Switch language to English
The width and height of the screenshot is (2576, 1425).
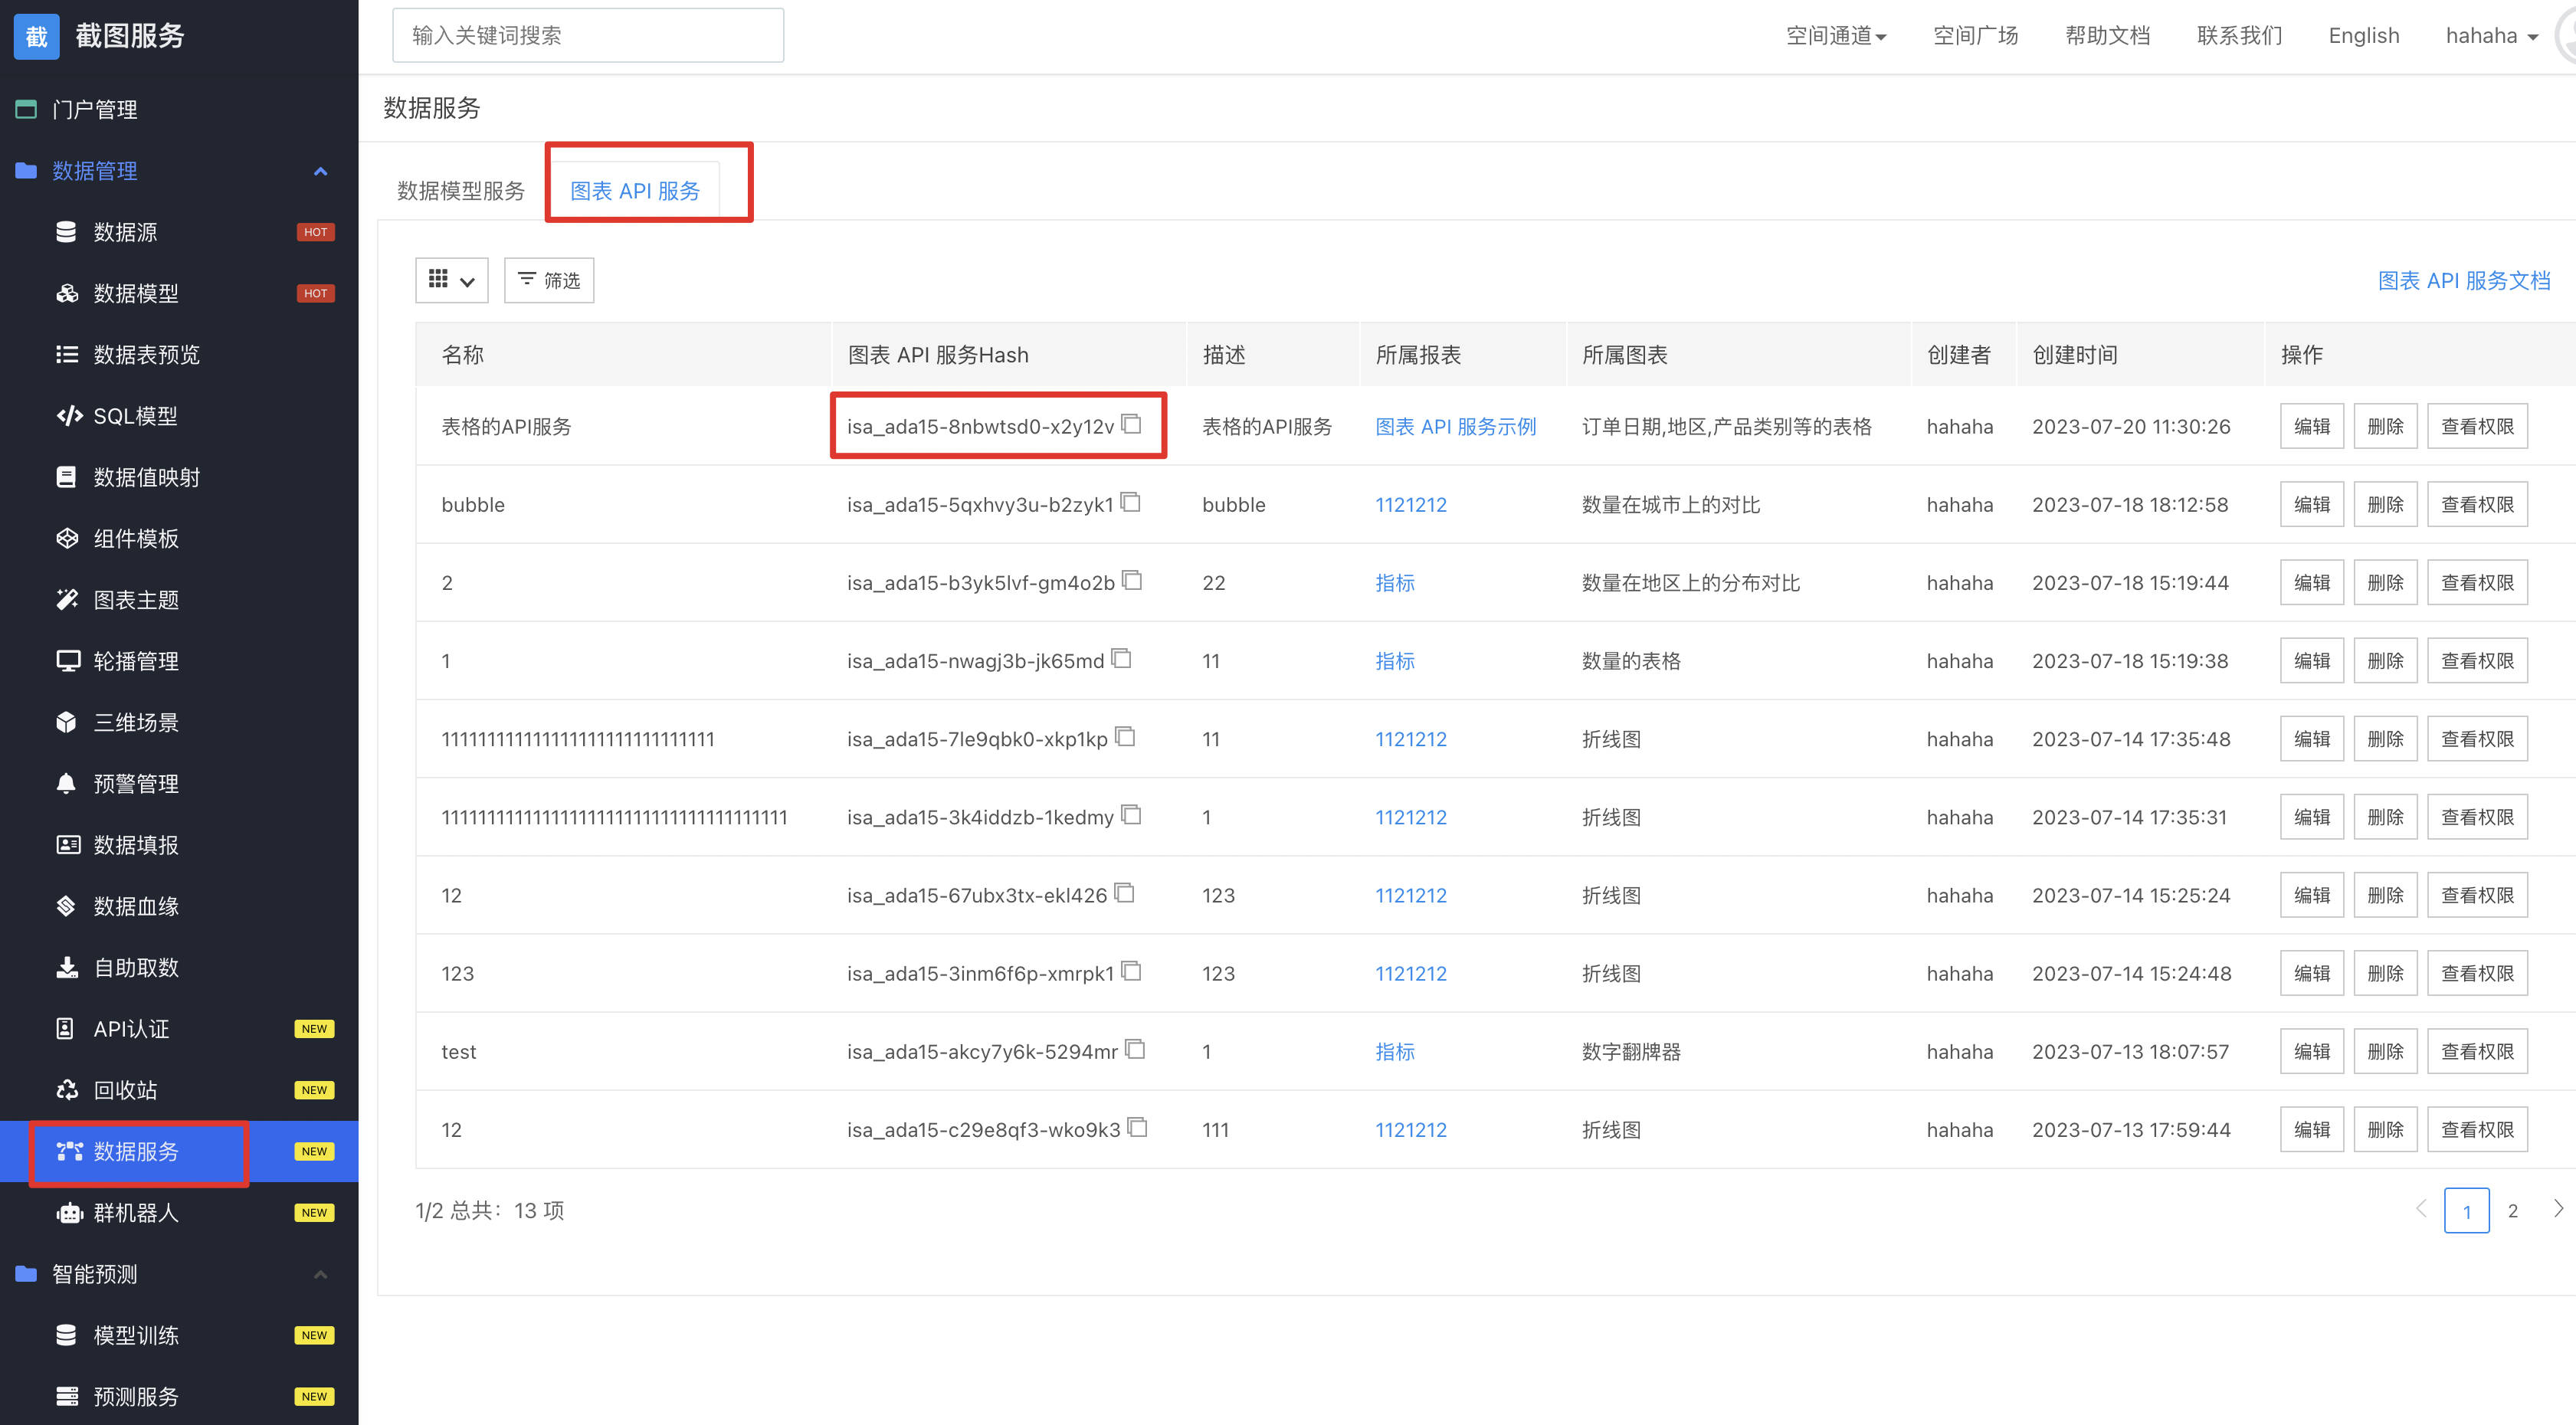click(2363, 36)
